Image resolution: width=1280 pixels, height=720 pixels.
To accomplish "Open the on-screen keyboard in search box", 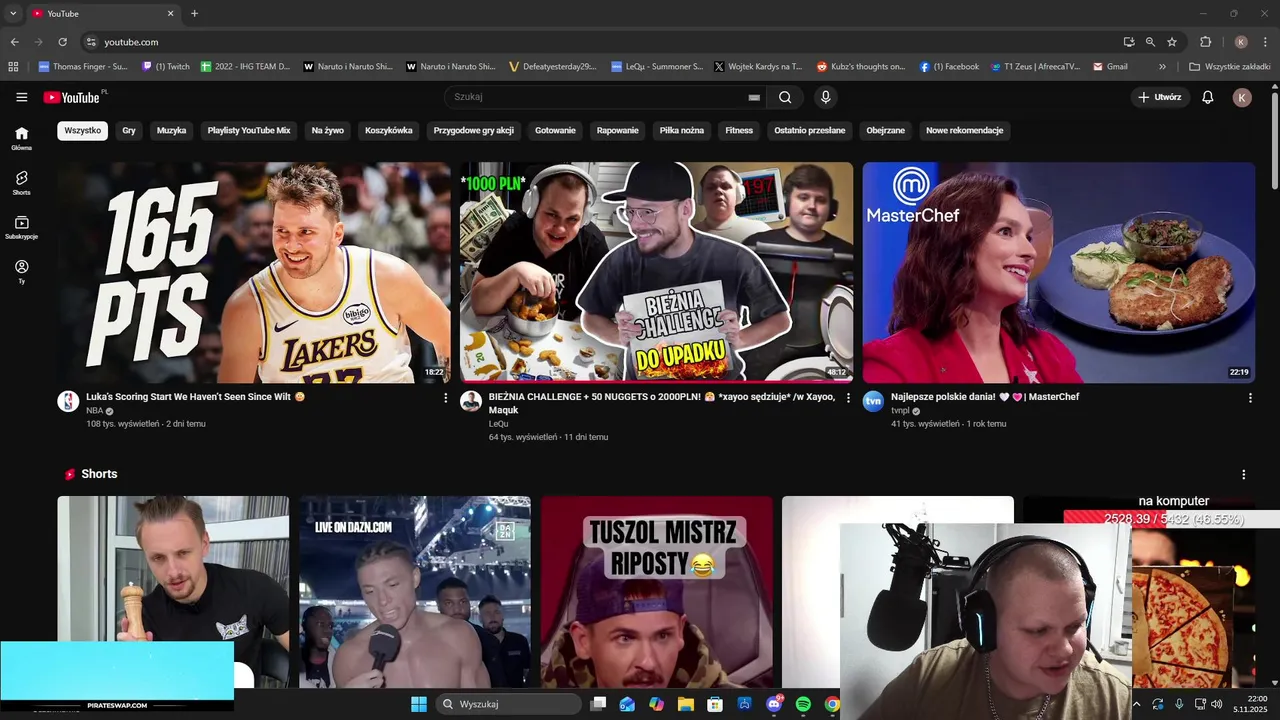I will [754, 97].
